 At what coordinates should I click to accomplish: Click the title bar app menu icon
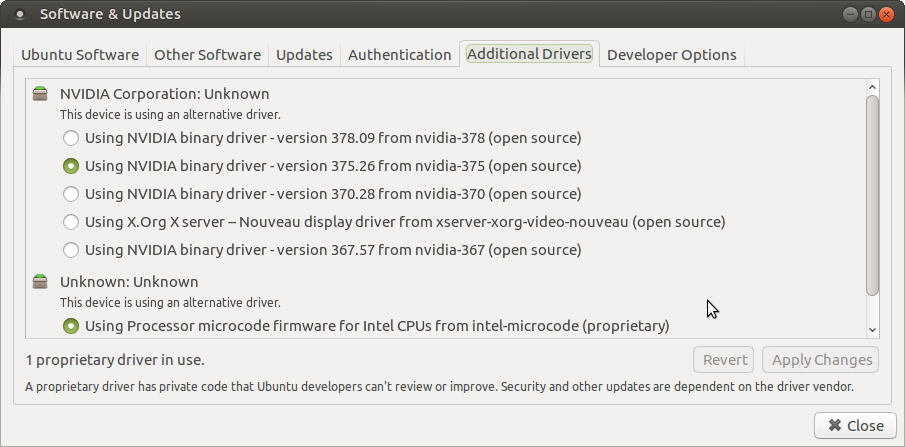[20, 14]
